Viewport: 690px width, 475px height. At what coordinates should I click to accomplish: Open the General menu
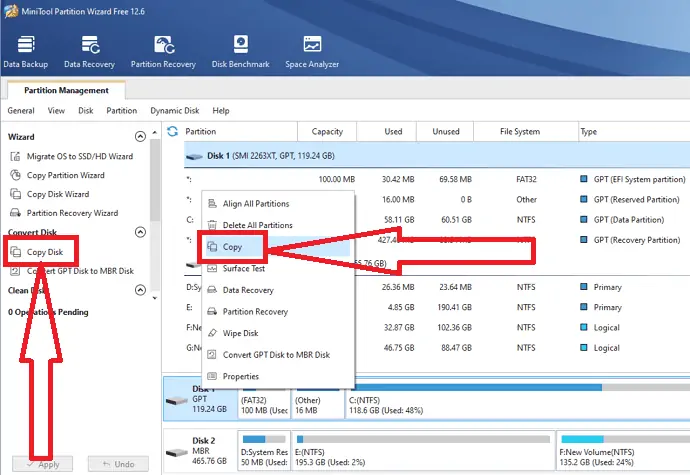(x=21, y=110)
